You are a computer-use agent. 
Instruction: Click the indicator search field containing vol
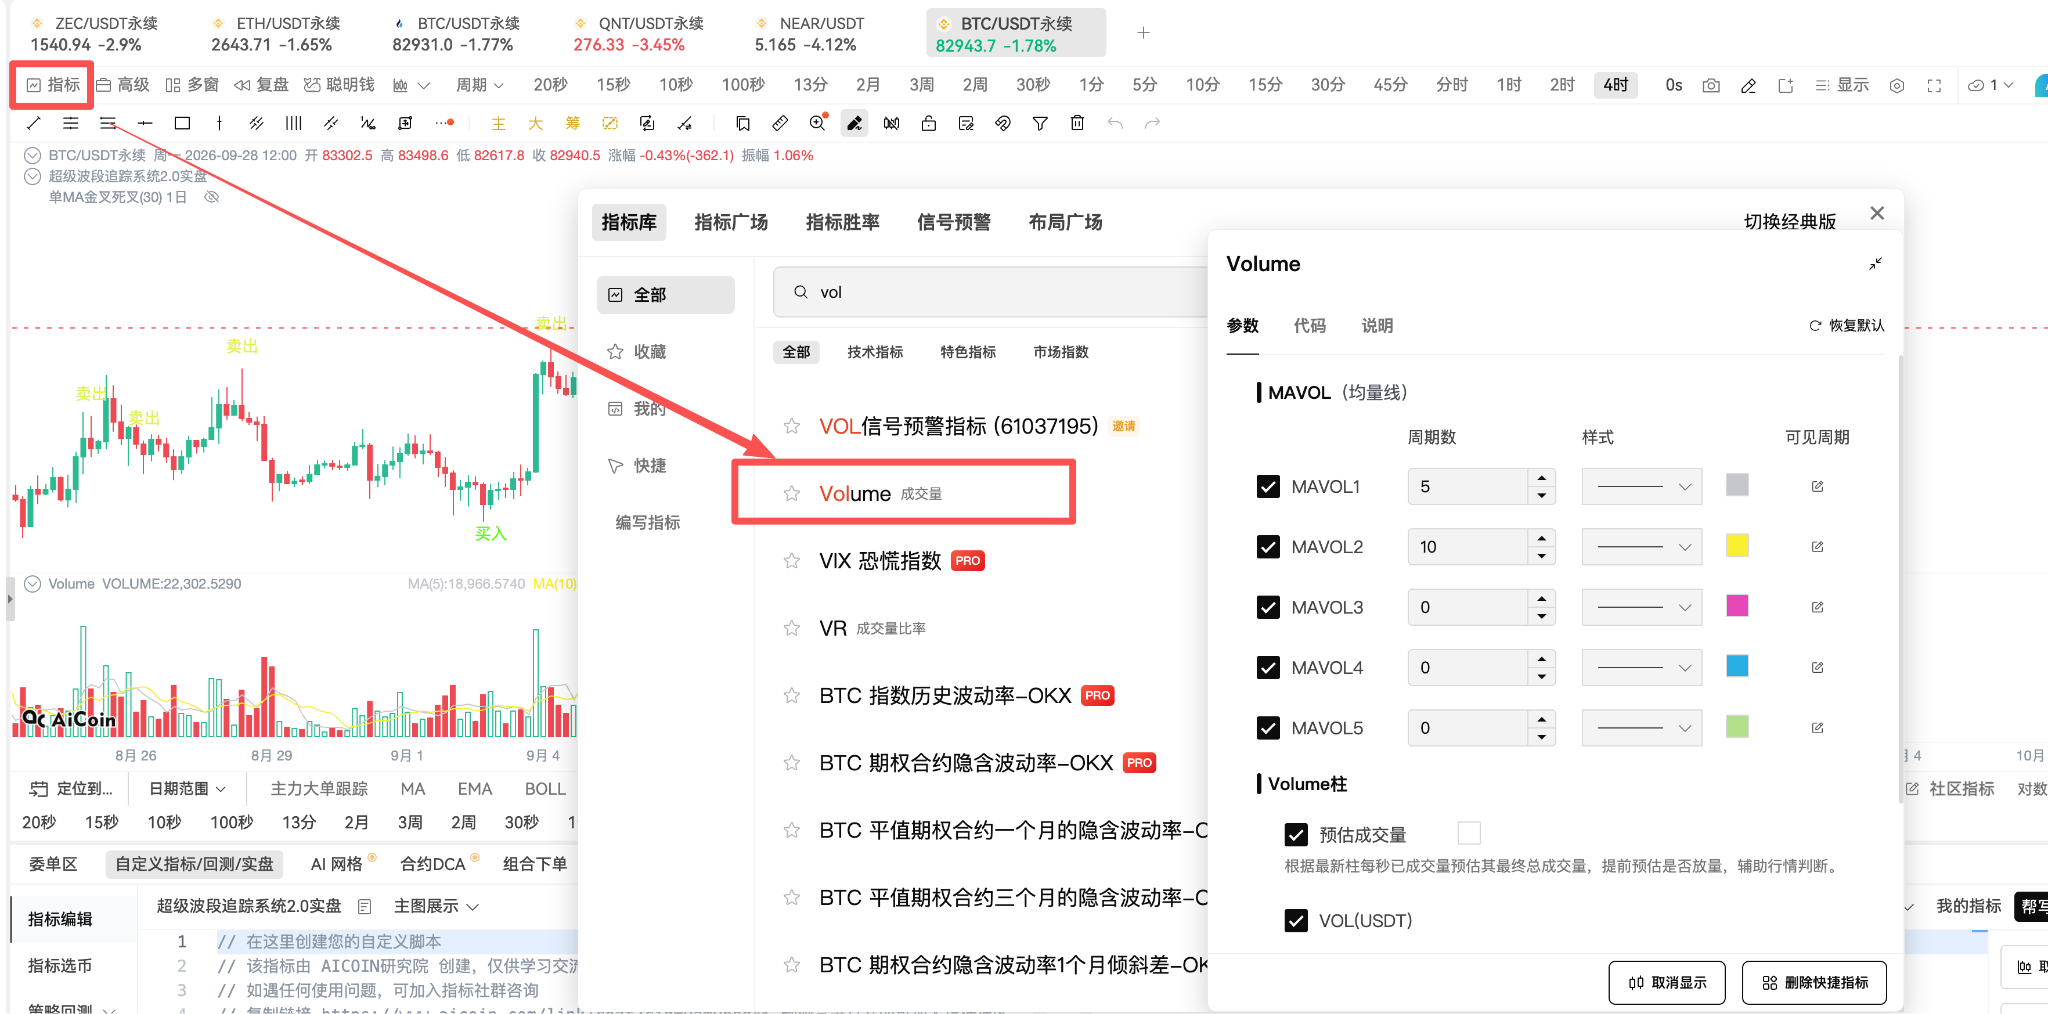pos(990,292)
